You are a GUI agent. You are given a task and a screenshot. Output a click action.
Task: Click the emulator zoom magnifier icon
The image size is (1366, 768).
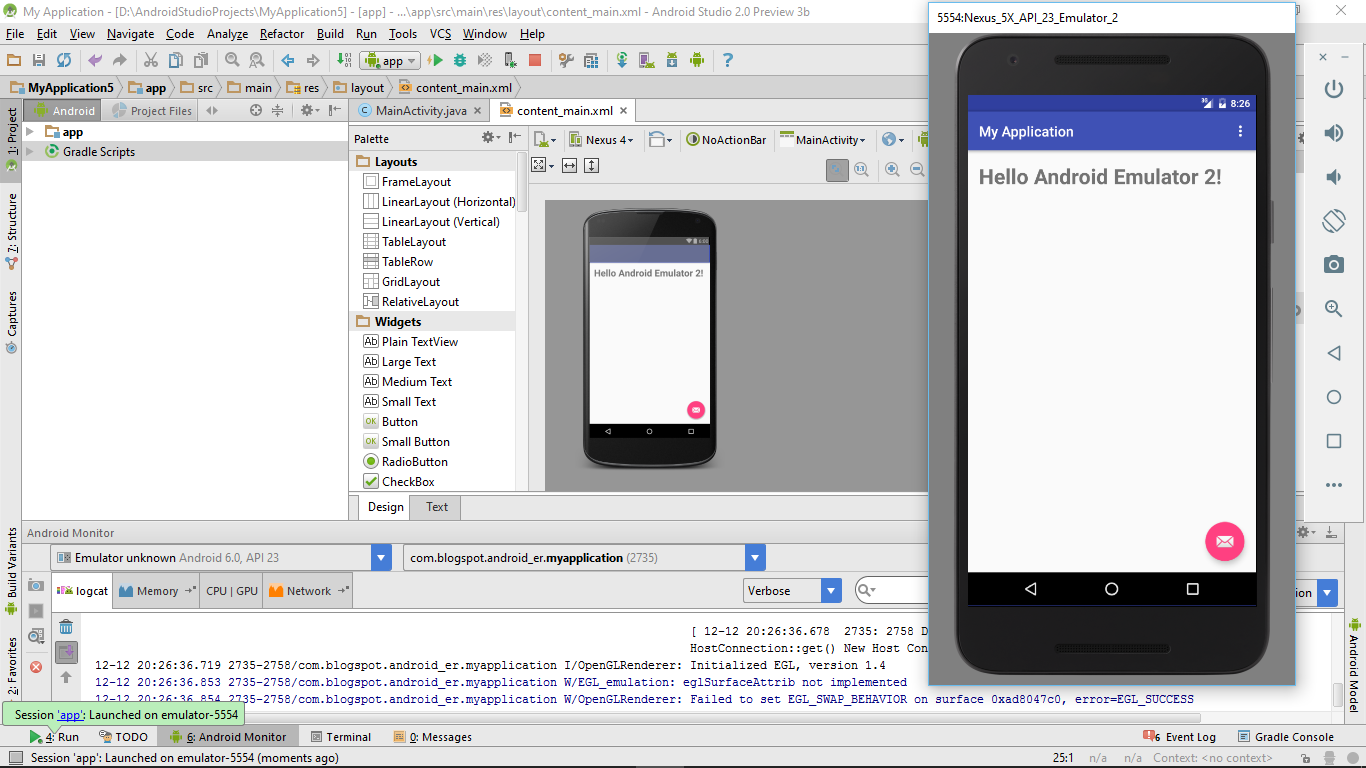(1333, 308)
